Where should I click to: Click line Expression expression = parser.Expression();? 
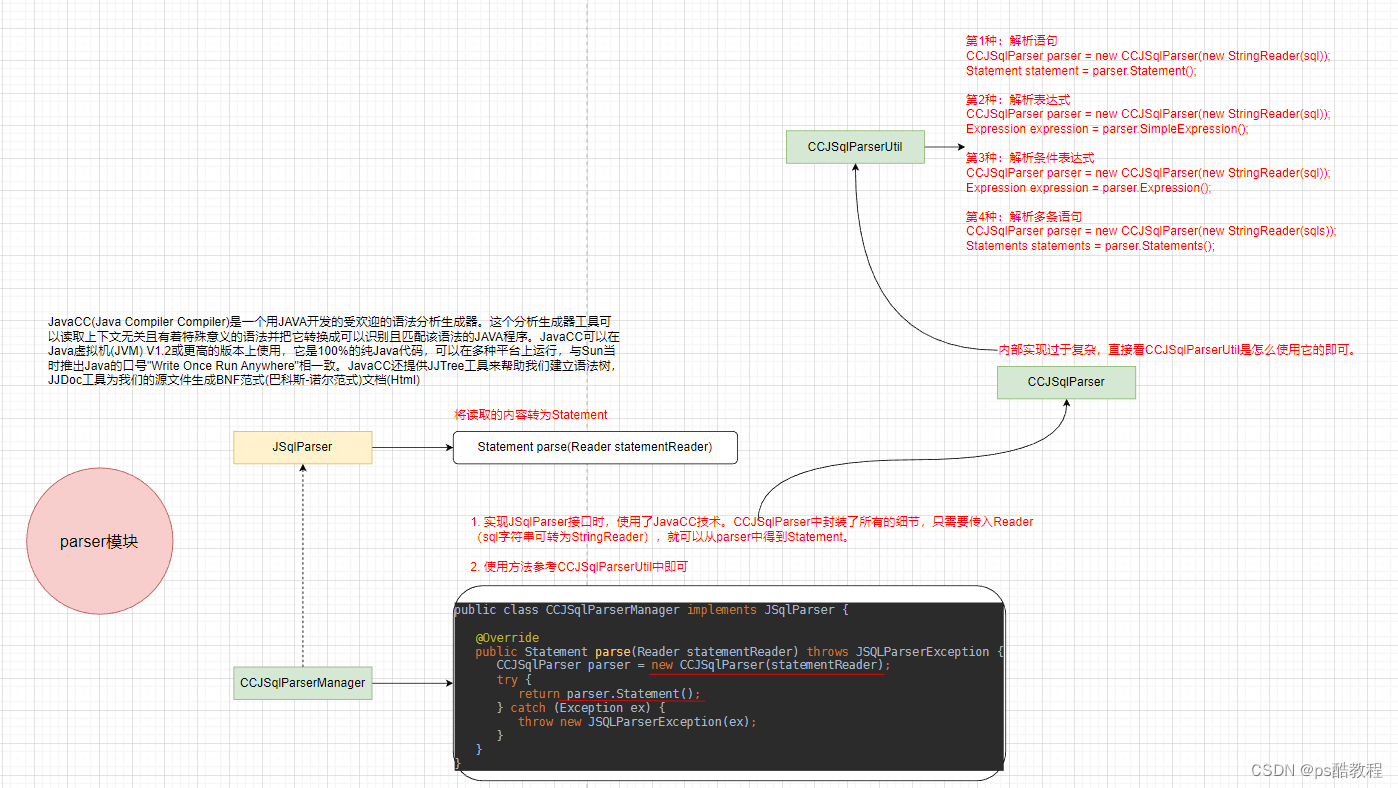click(x=1088, y=187)
